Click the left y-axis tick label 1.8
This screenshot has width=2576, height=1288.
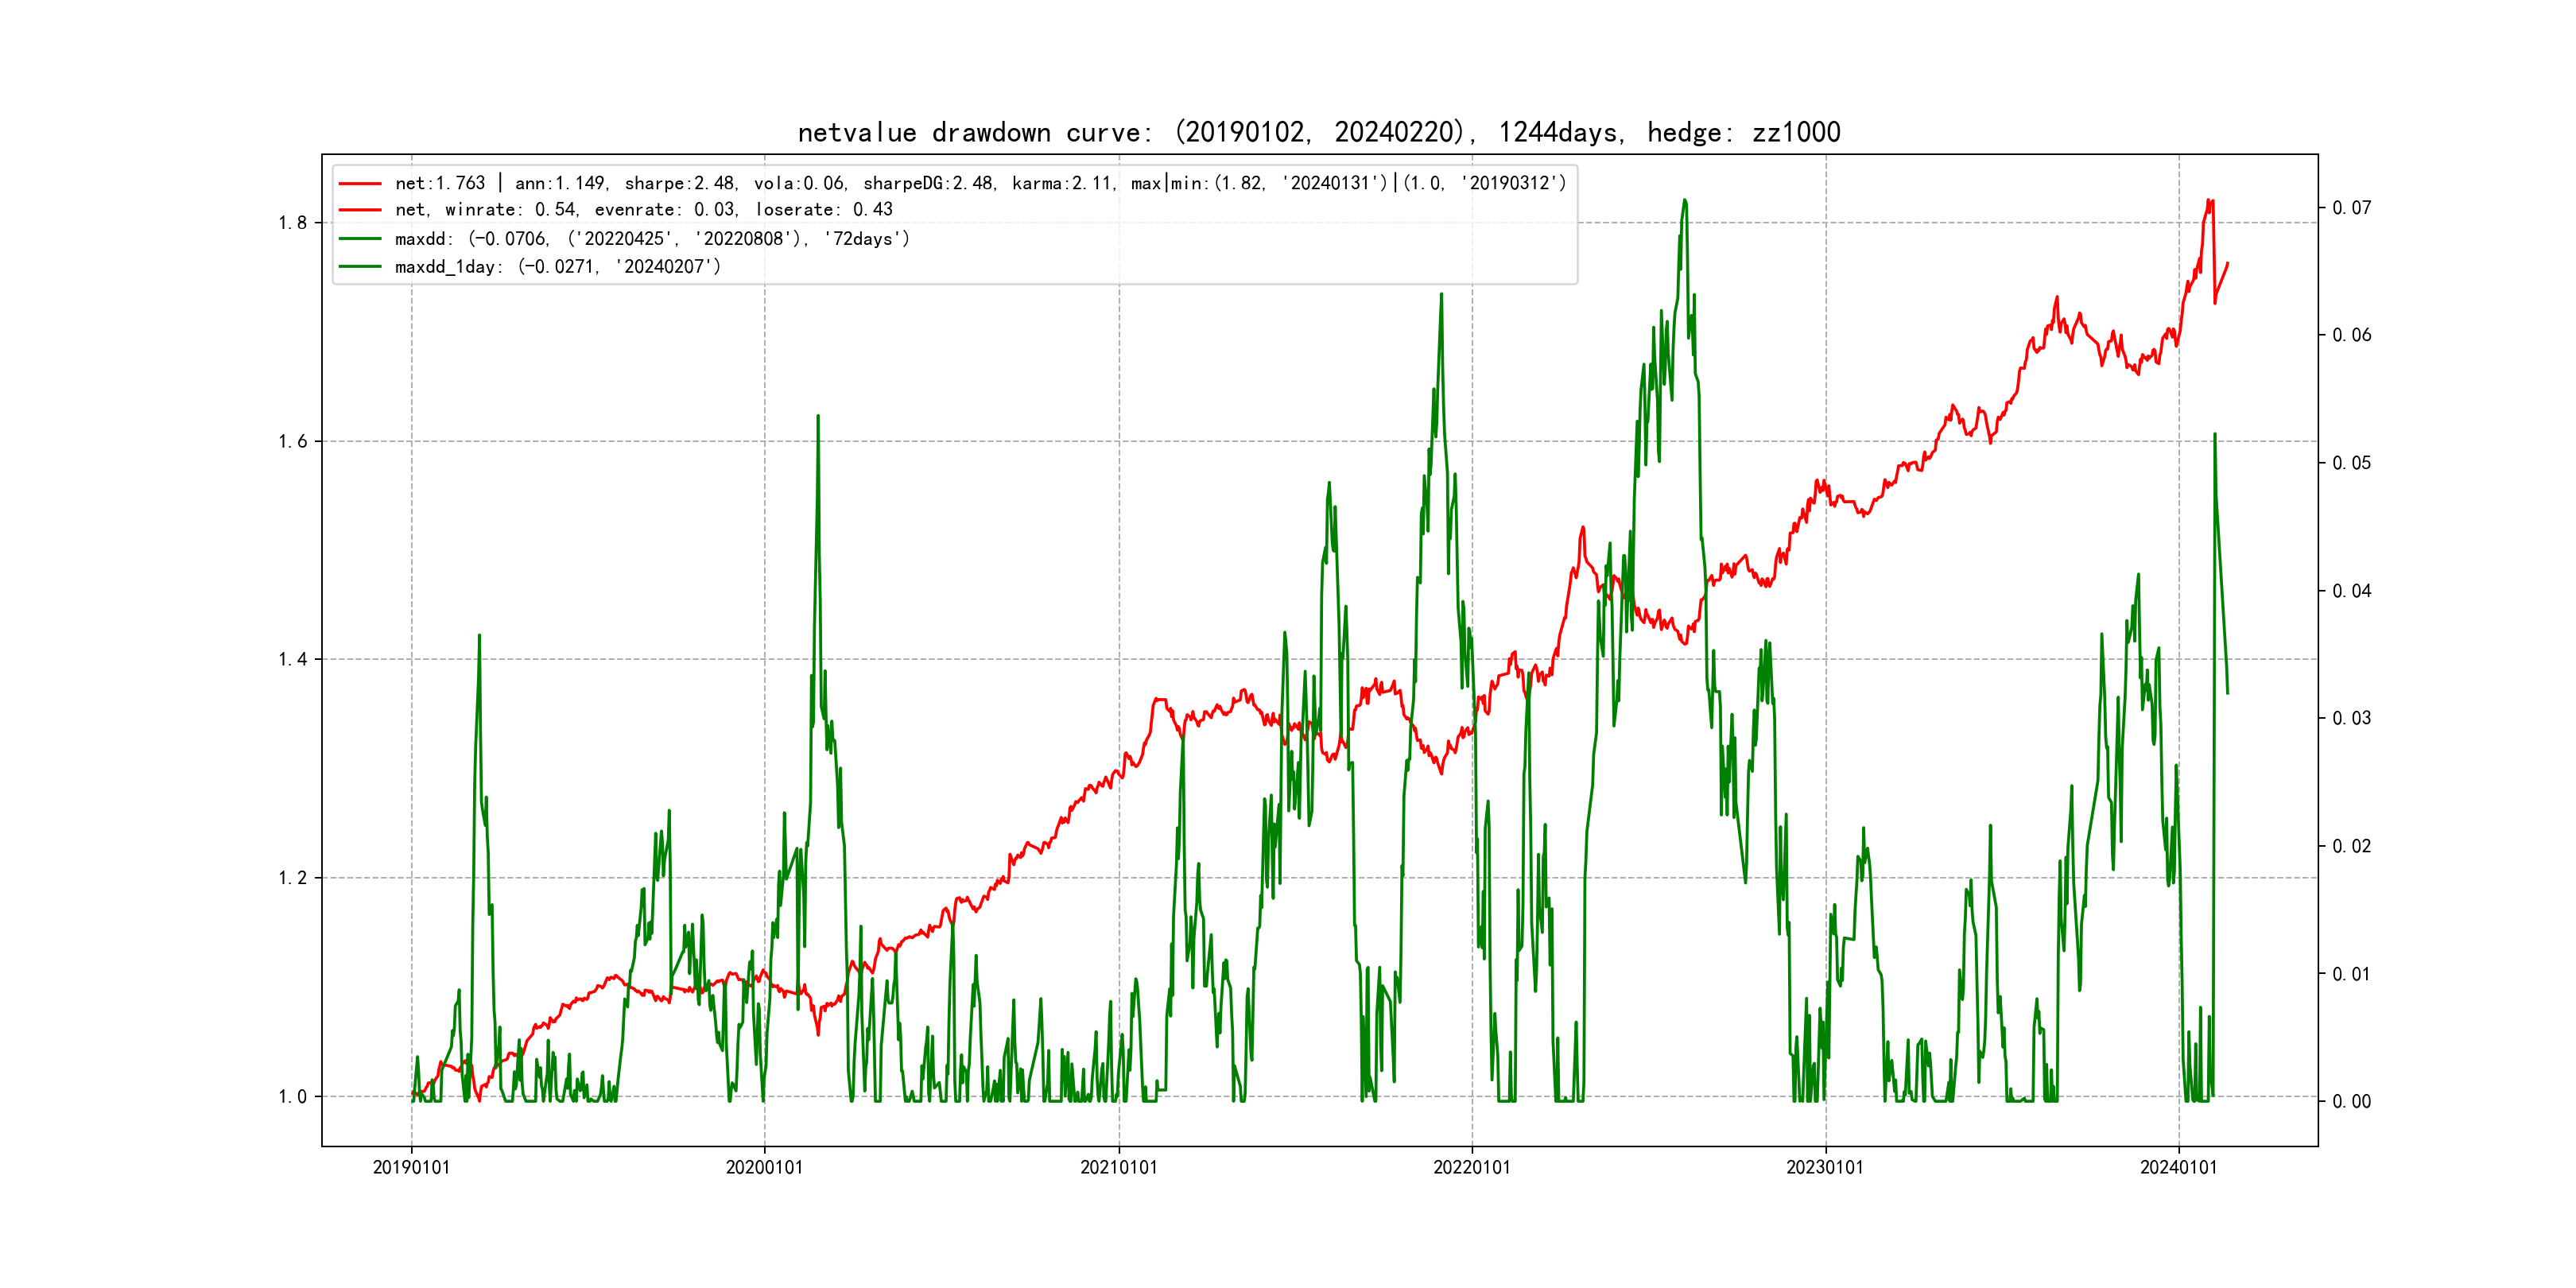[x=292, y=223]
